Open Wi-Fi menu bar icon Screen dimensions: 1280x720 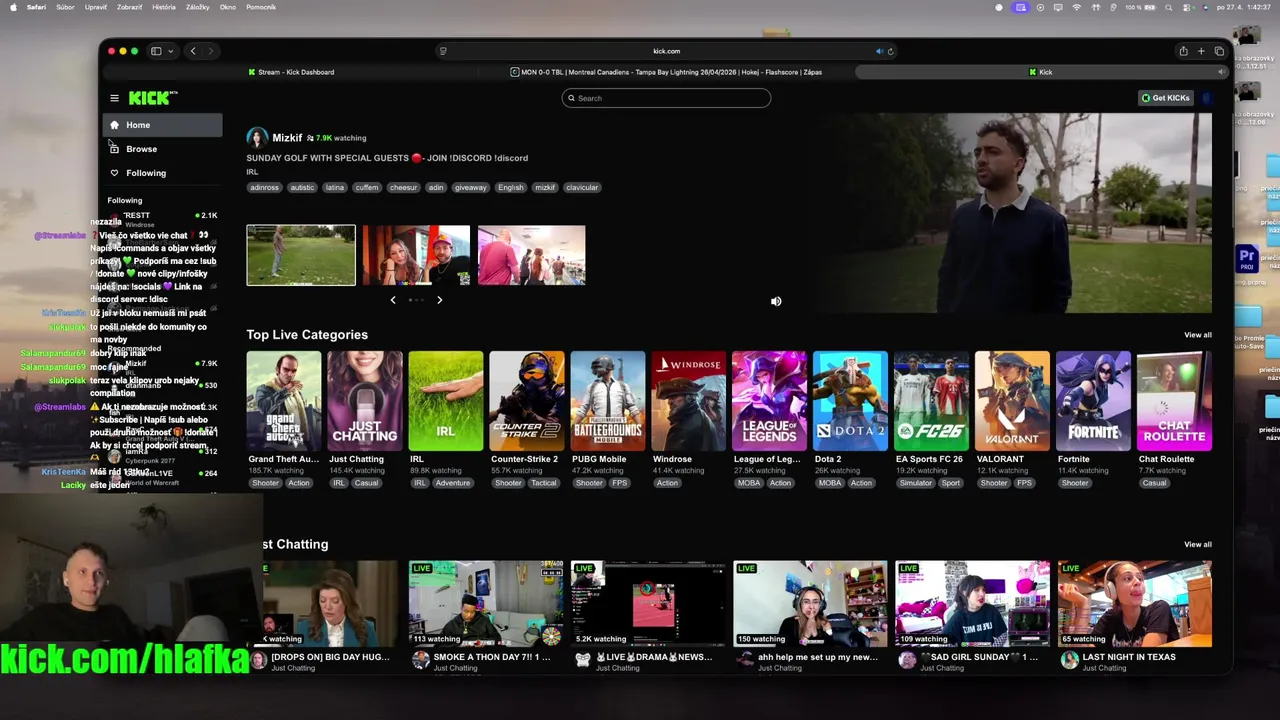pos(1077,7)
